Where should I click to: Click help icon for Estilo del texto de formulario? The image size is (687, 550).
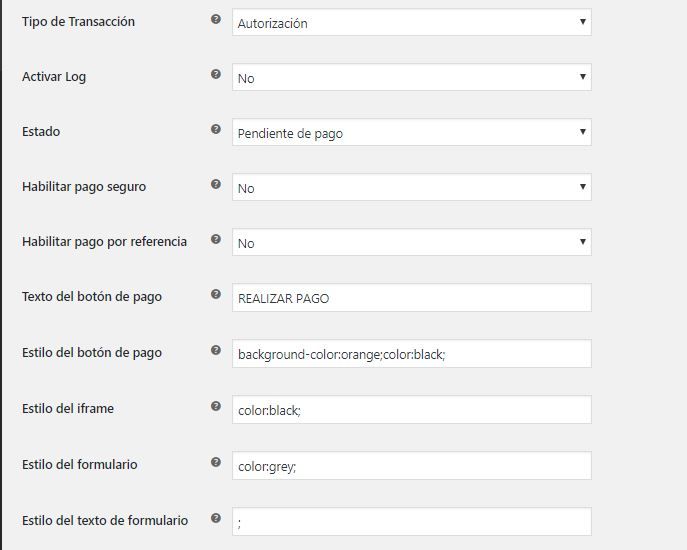point(216,518)
